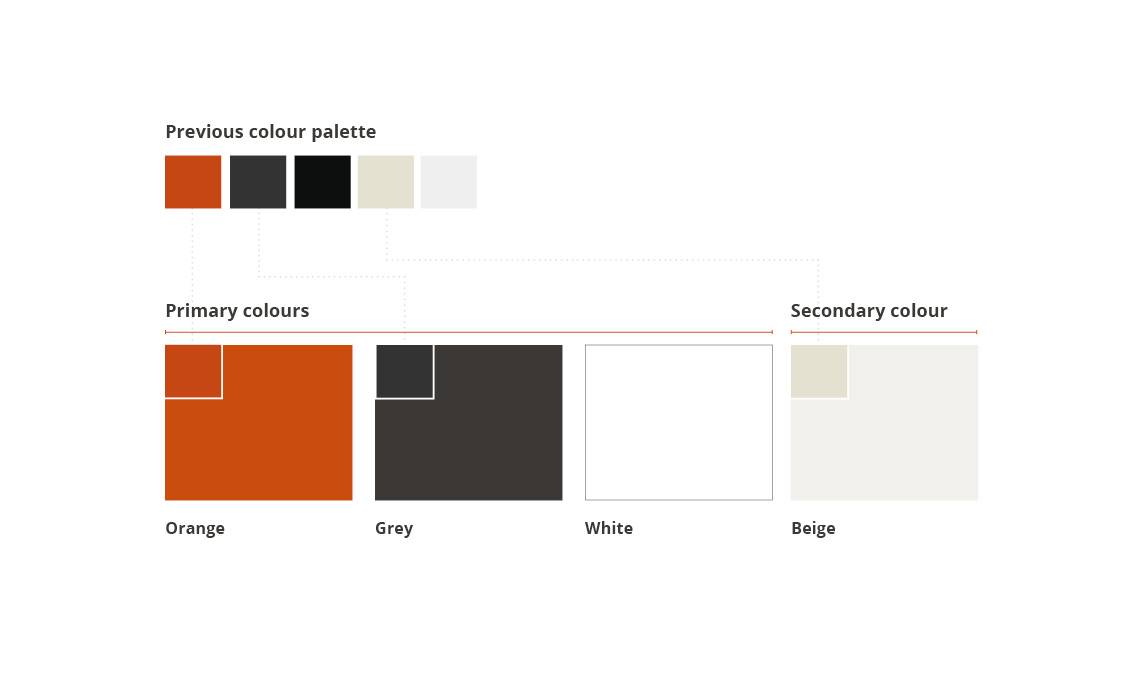This screenshot has width=1123, height=680.
Task: Pick the beige swatch in previous palette
Action: (385, 182)
